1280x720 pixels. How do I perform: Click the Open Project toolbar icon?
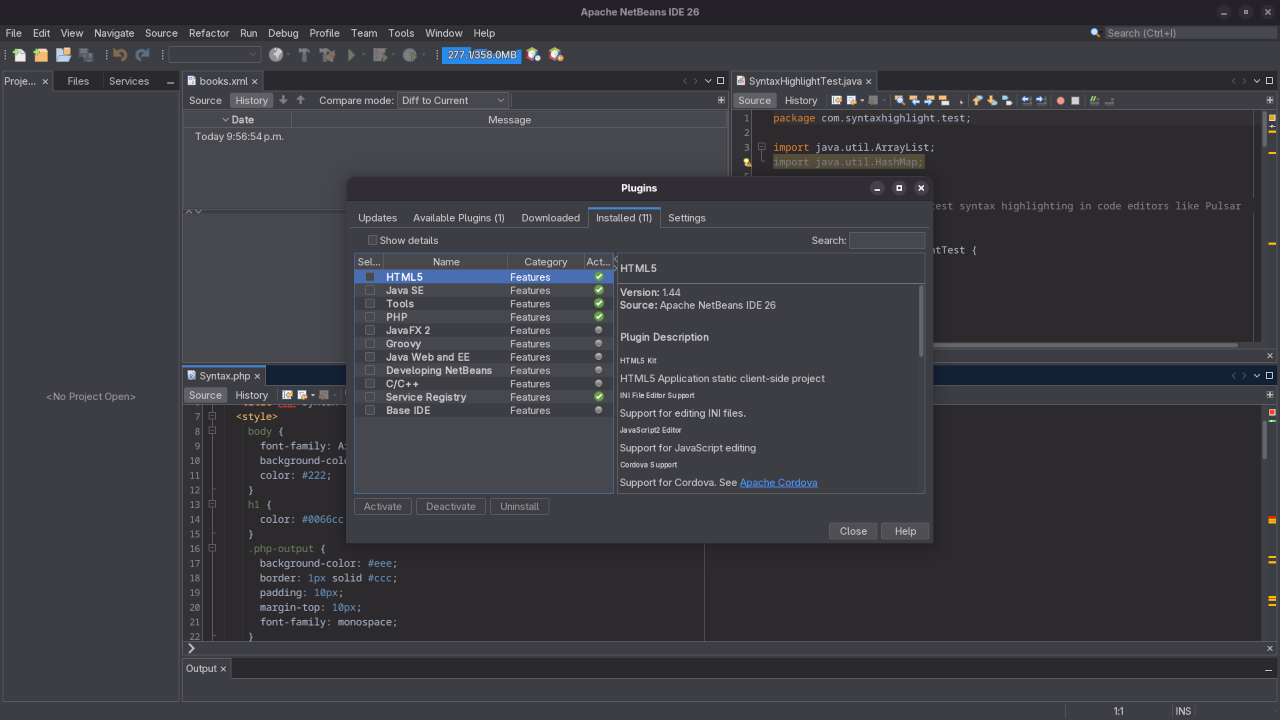[63, 55]
